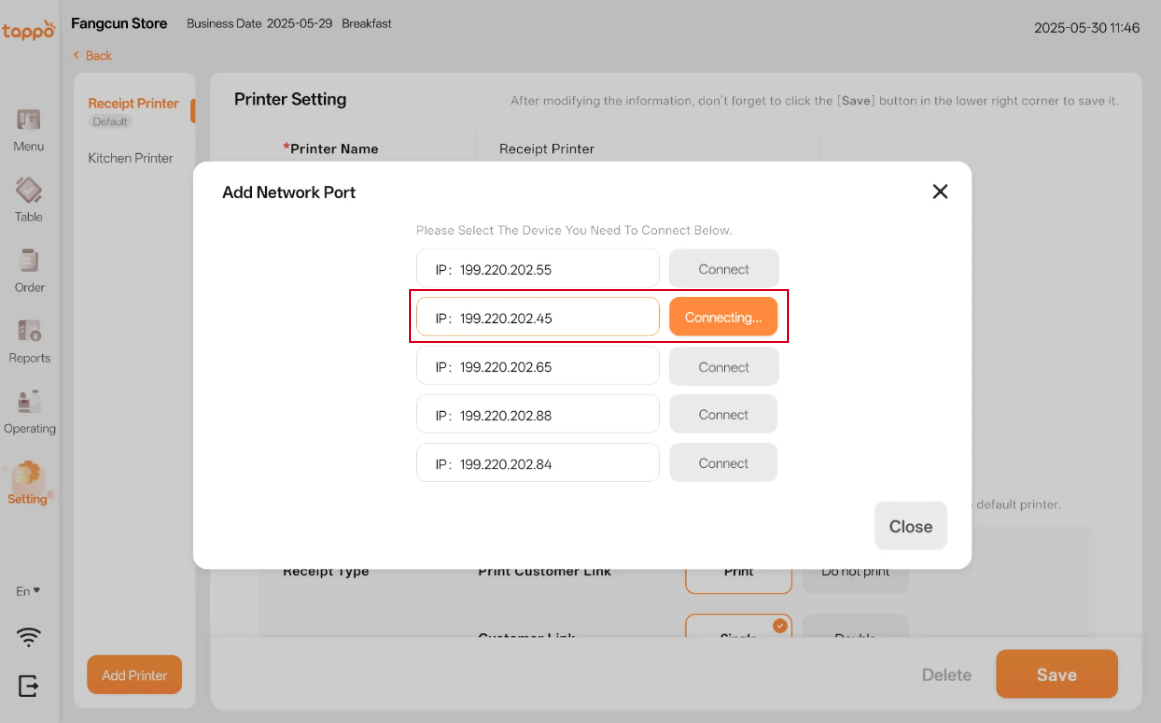Viewport: 1161px width, 723px height.
Task: Expand the En language dropdown
Action: pyautogui.click(x=28, y=591)
